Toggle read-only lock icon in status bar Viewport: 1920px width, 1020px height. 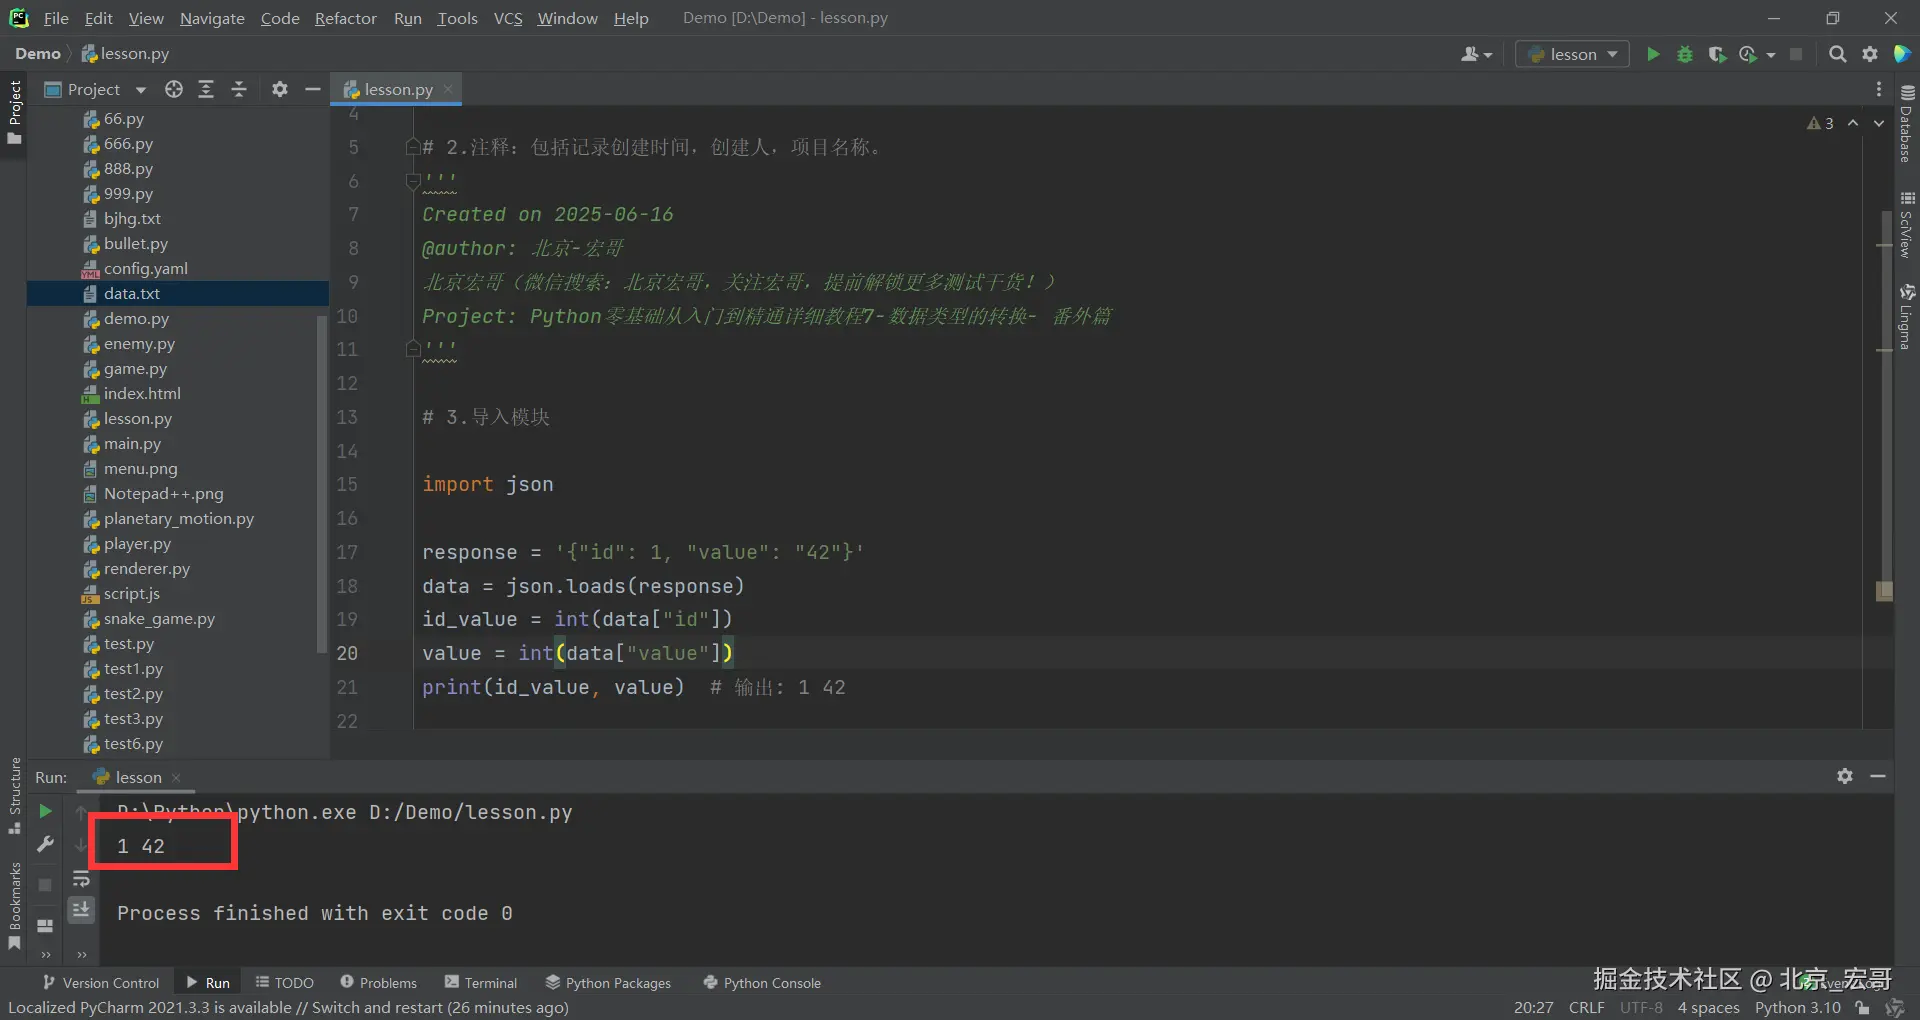1862,1007
